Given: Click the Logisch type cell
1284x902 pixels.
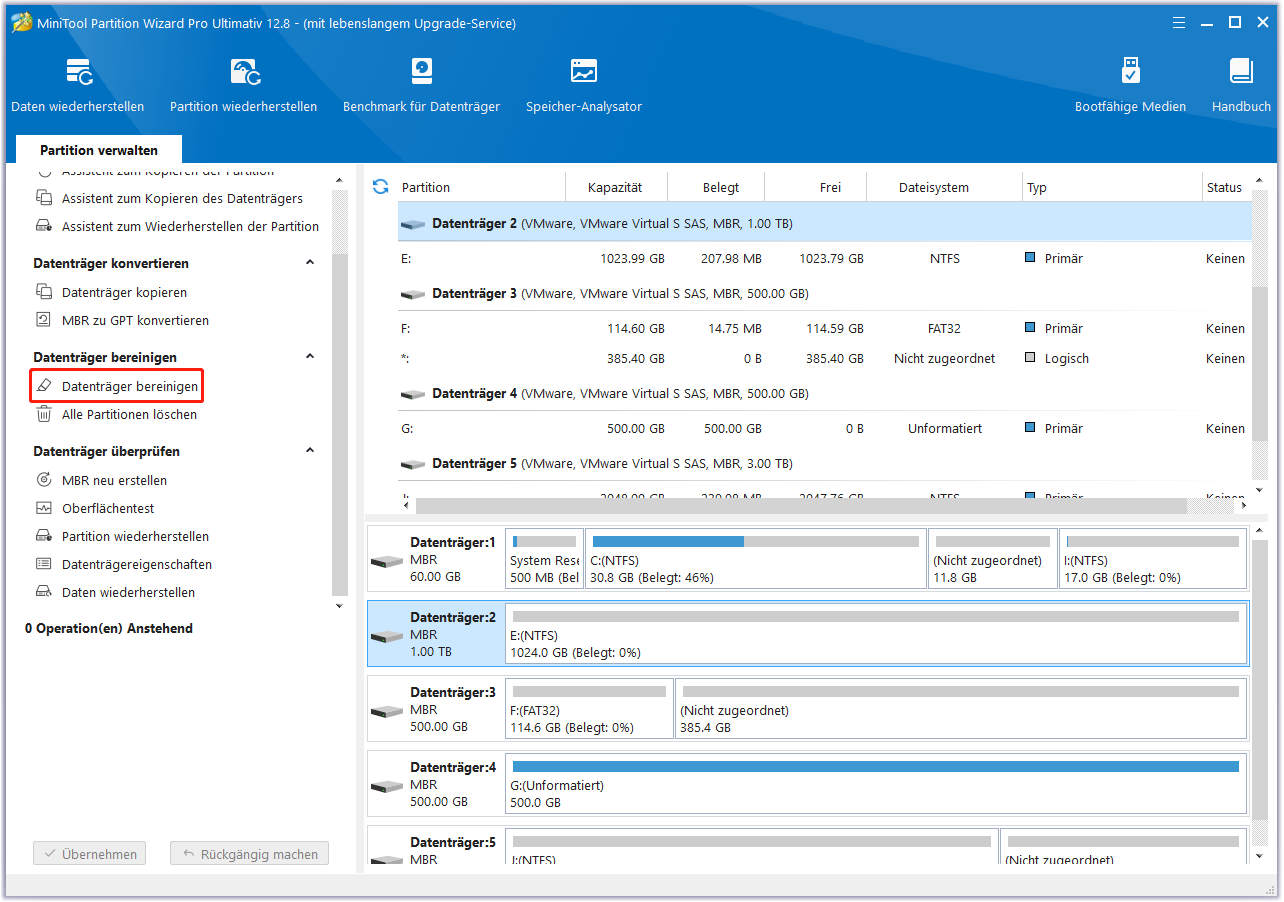Looking at the screenshot, I should (x=1057, y=359).
